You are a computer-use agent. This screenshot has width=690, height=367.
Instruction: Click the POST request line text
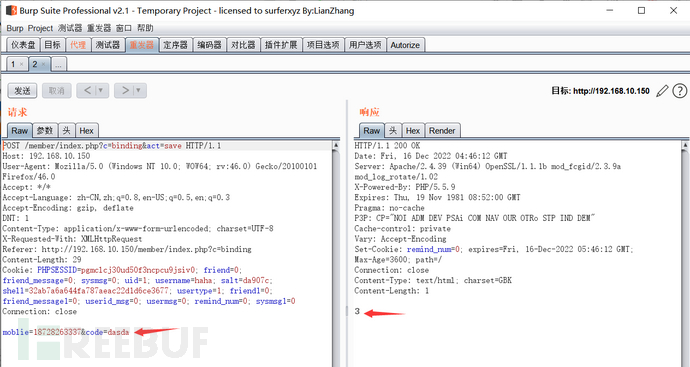[112, 146]
